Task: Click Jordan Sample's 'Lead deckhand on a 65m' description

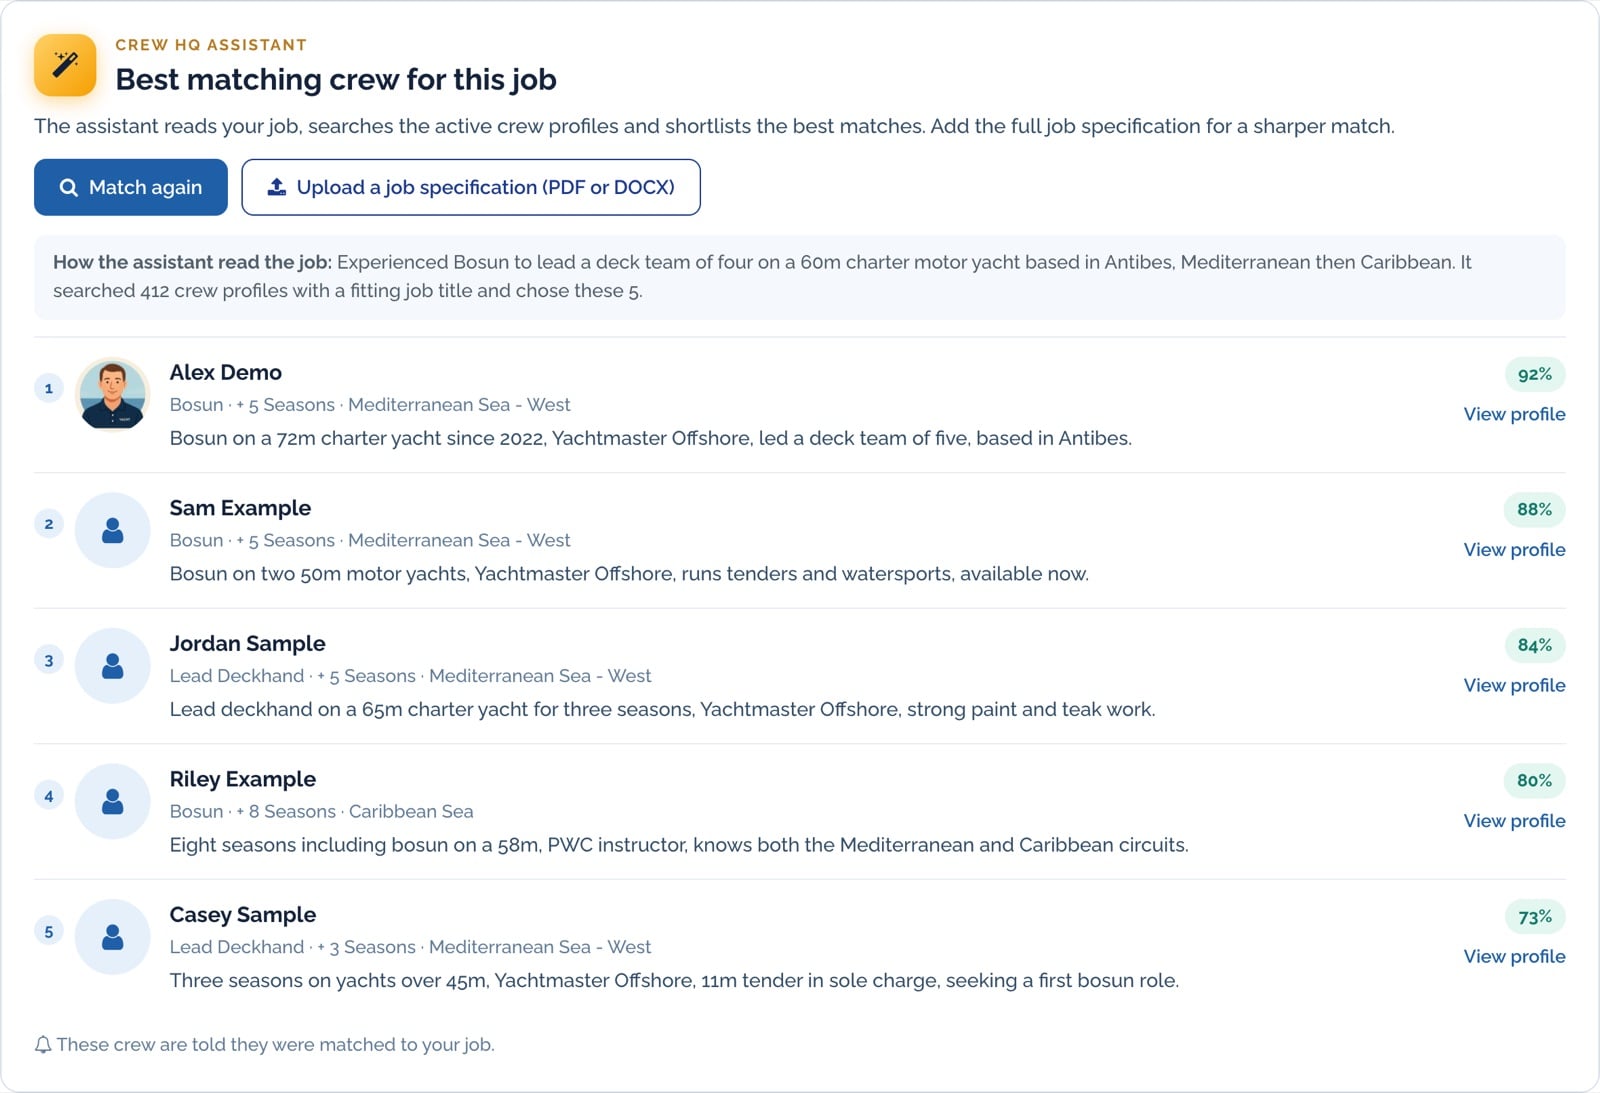Action: (x=662, y=710)
